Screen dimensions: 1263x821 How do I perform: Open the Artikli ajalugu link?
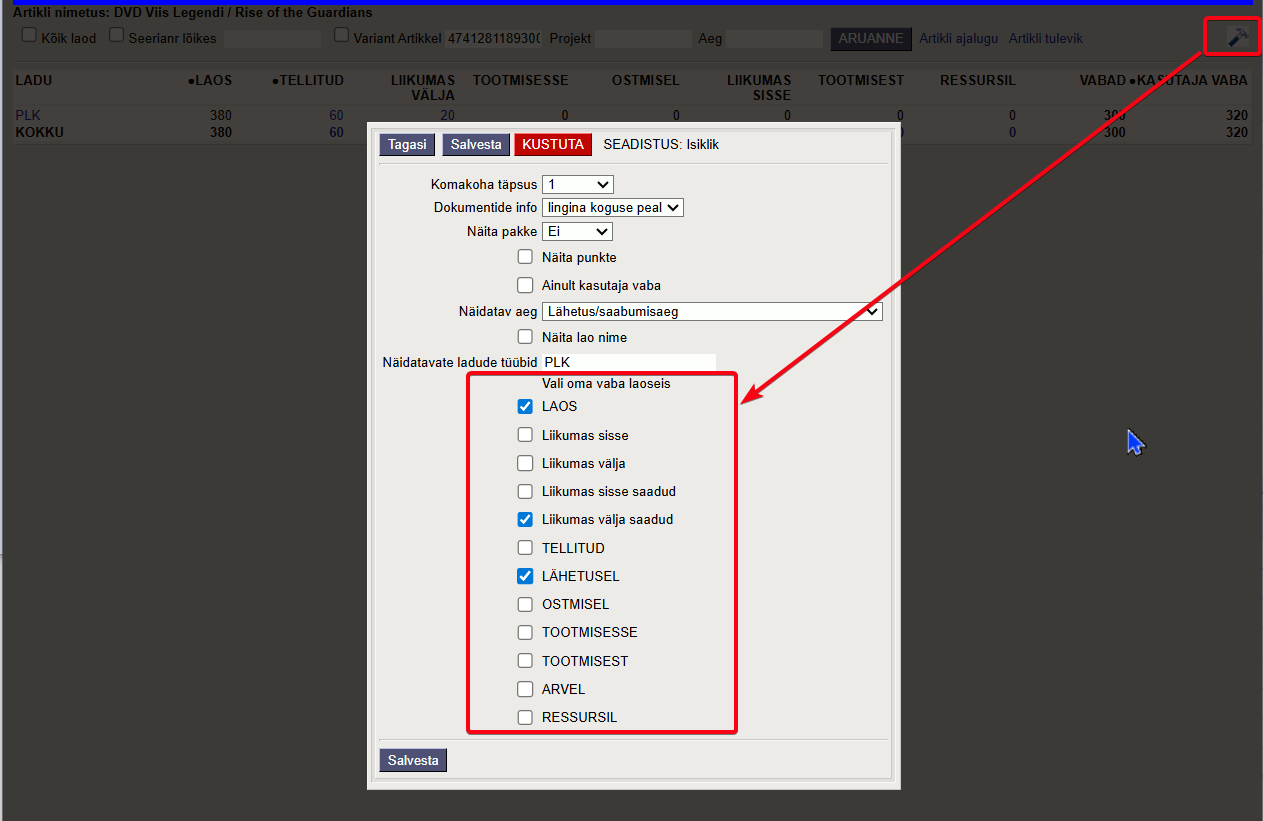[959, 39]
